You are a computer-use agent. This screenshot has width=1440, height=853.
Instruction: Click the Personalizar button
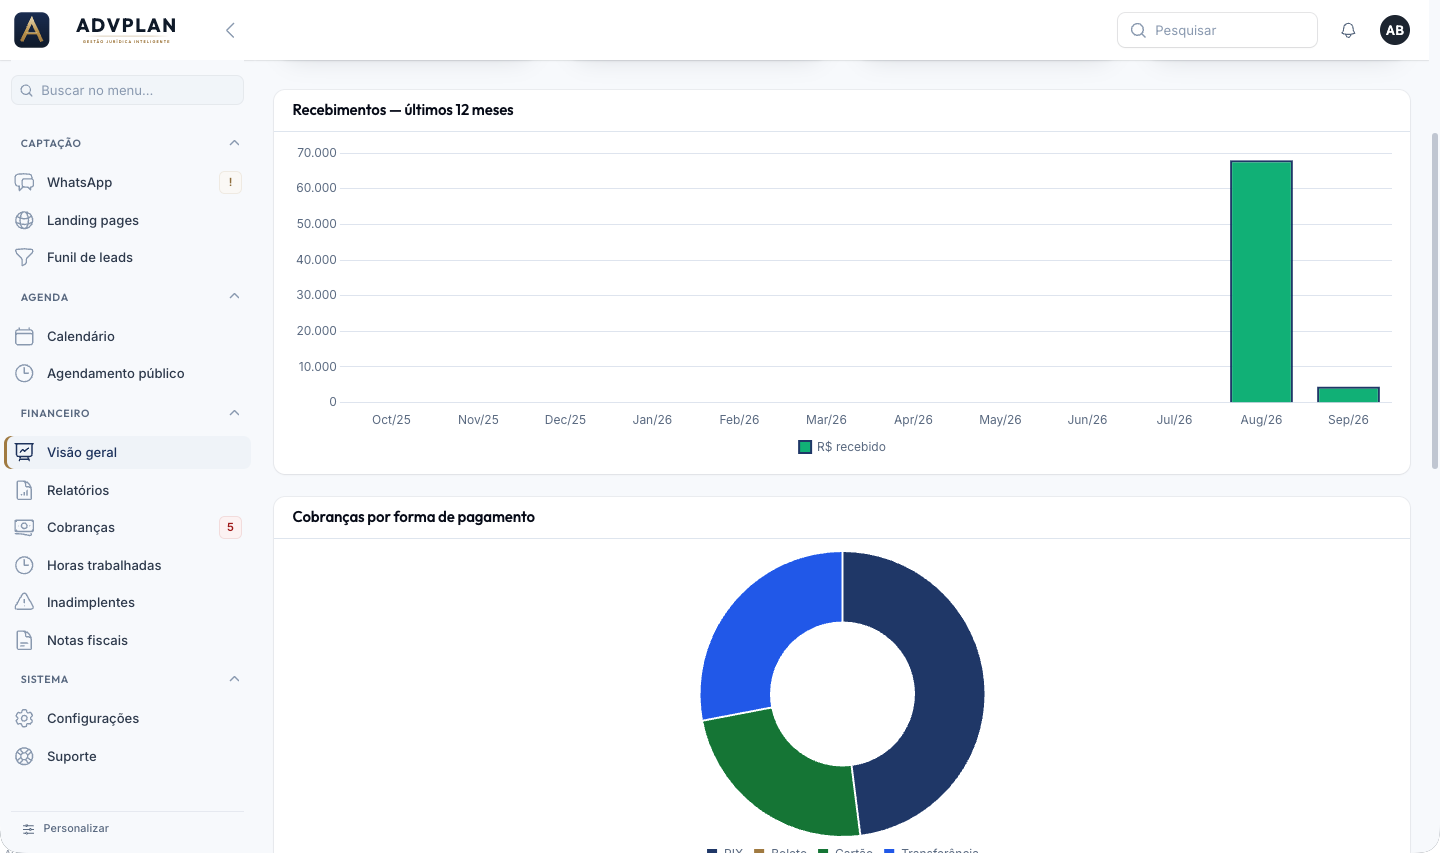click(66, 828)
